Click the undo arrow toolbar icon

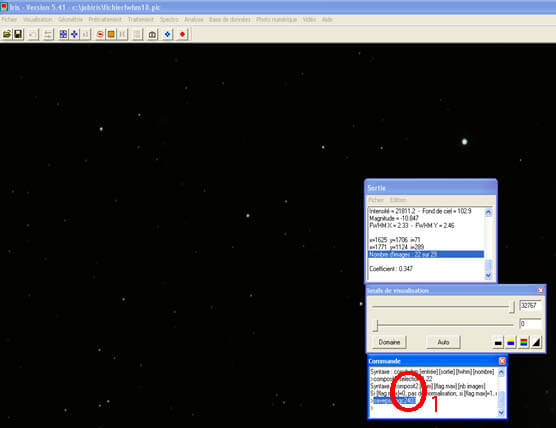click(x=33, y=34)
